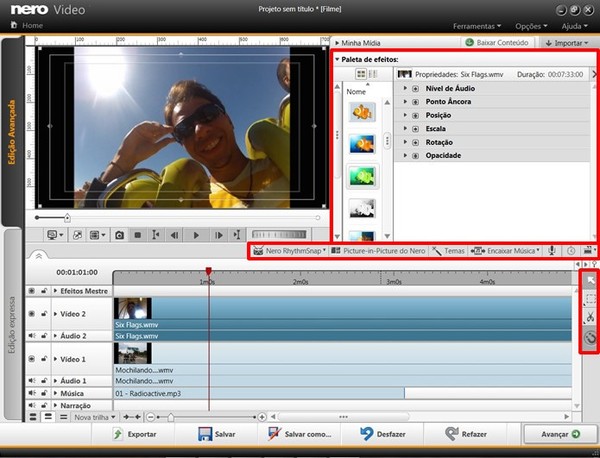Expand the Posição property
This screenshot has height=458, width=600.
pyautogui.click(x=405, y=115)
